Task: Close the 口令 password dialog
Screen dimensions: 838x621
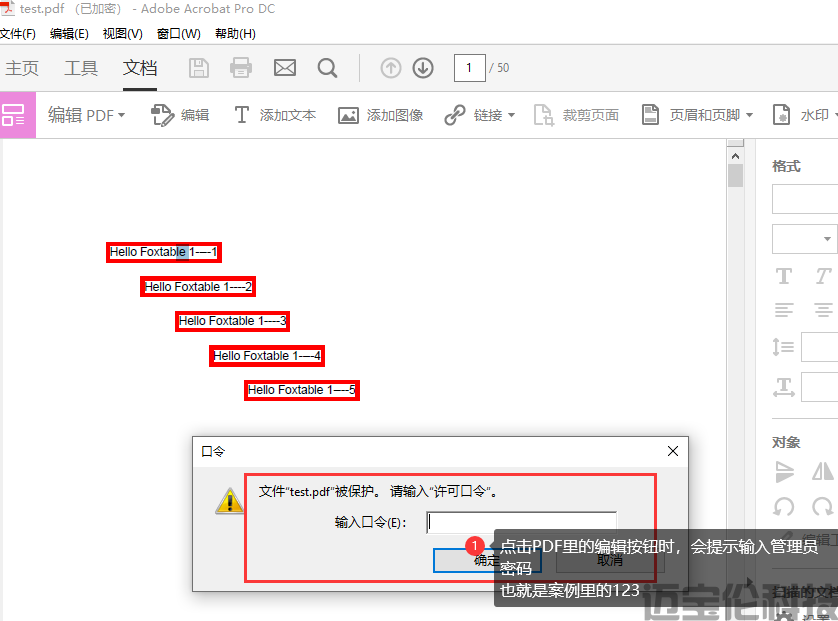Action: click(673, 451)
